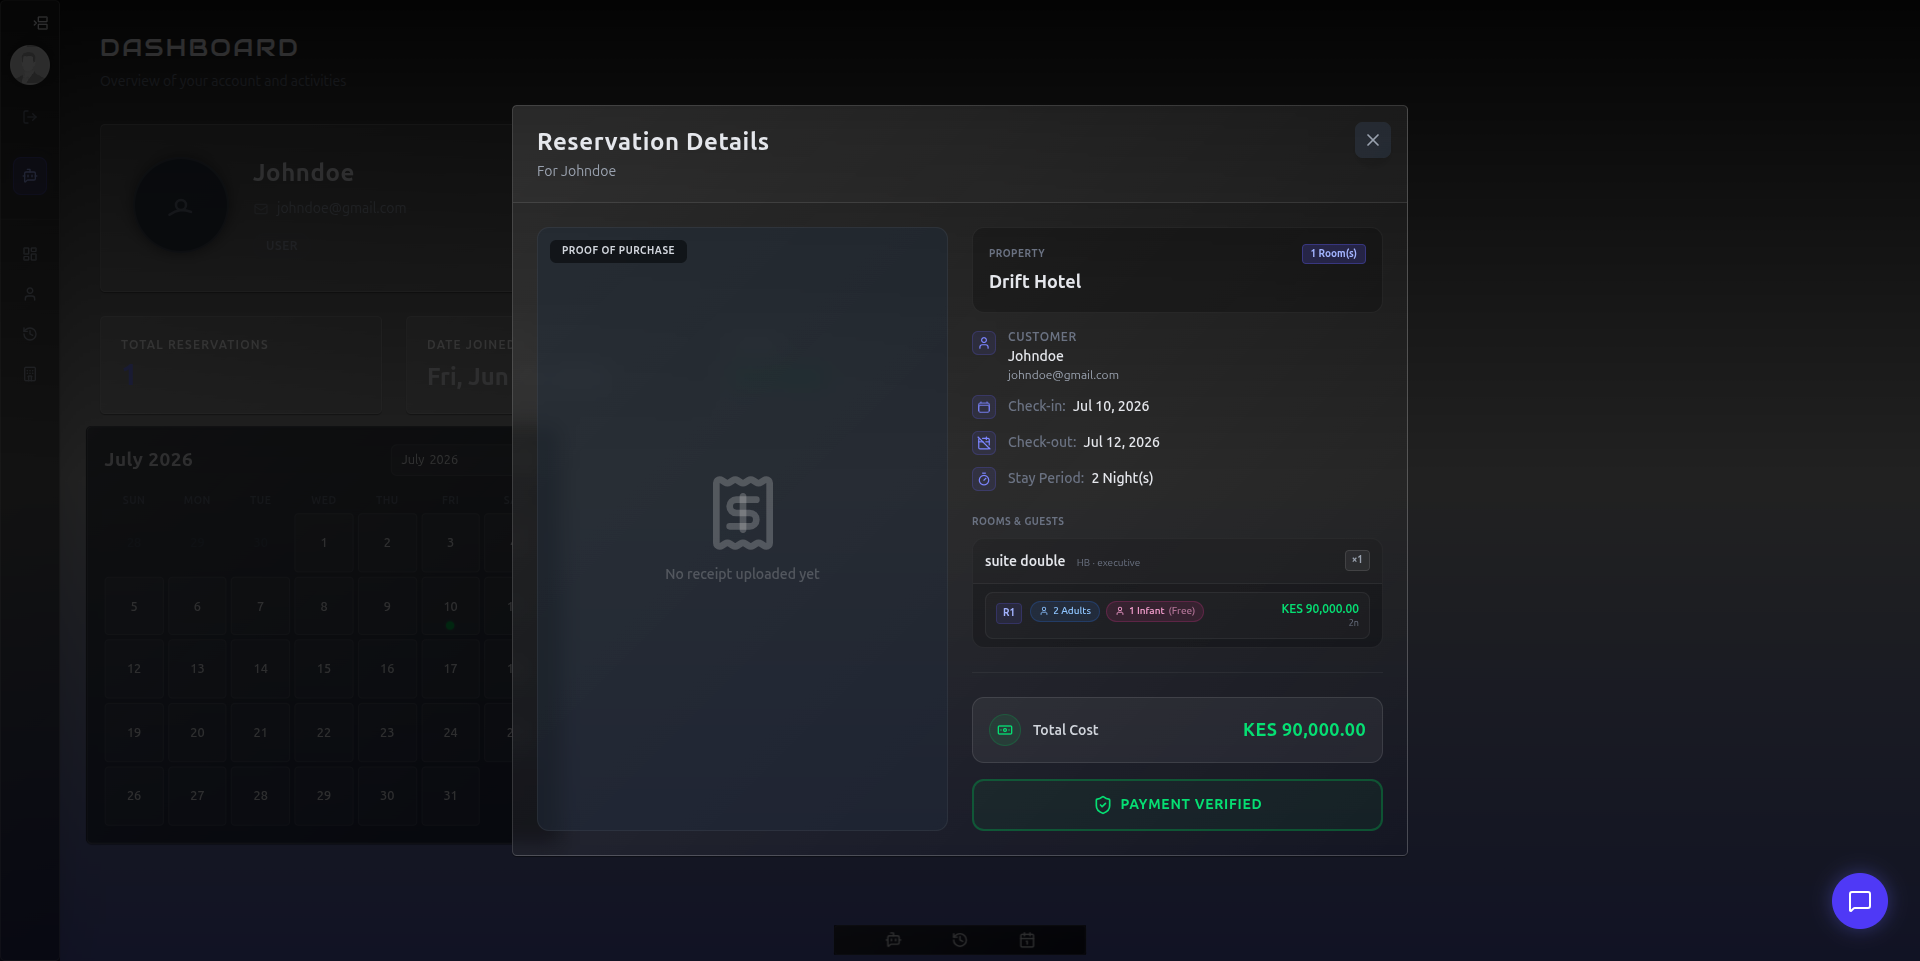Click the 1 Room(s) badge

[1333, 254]
